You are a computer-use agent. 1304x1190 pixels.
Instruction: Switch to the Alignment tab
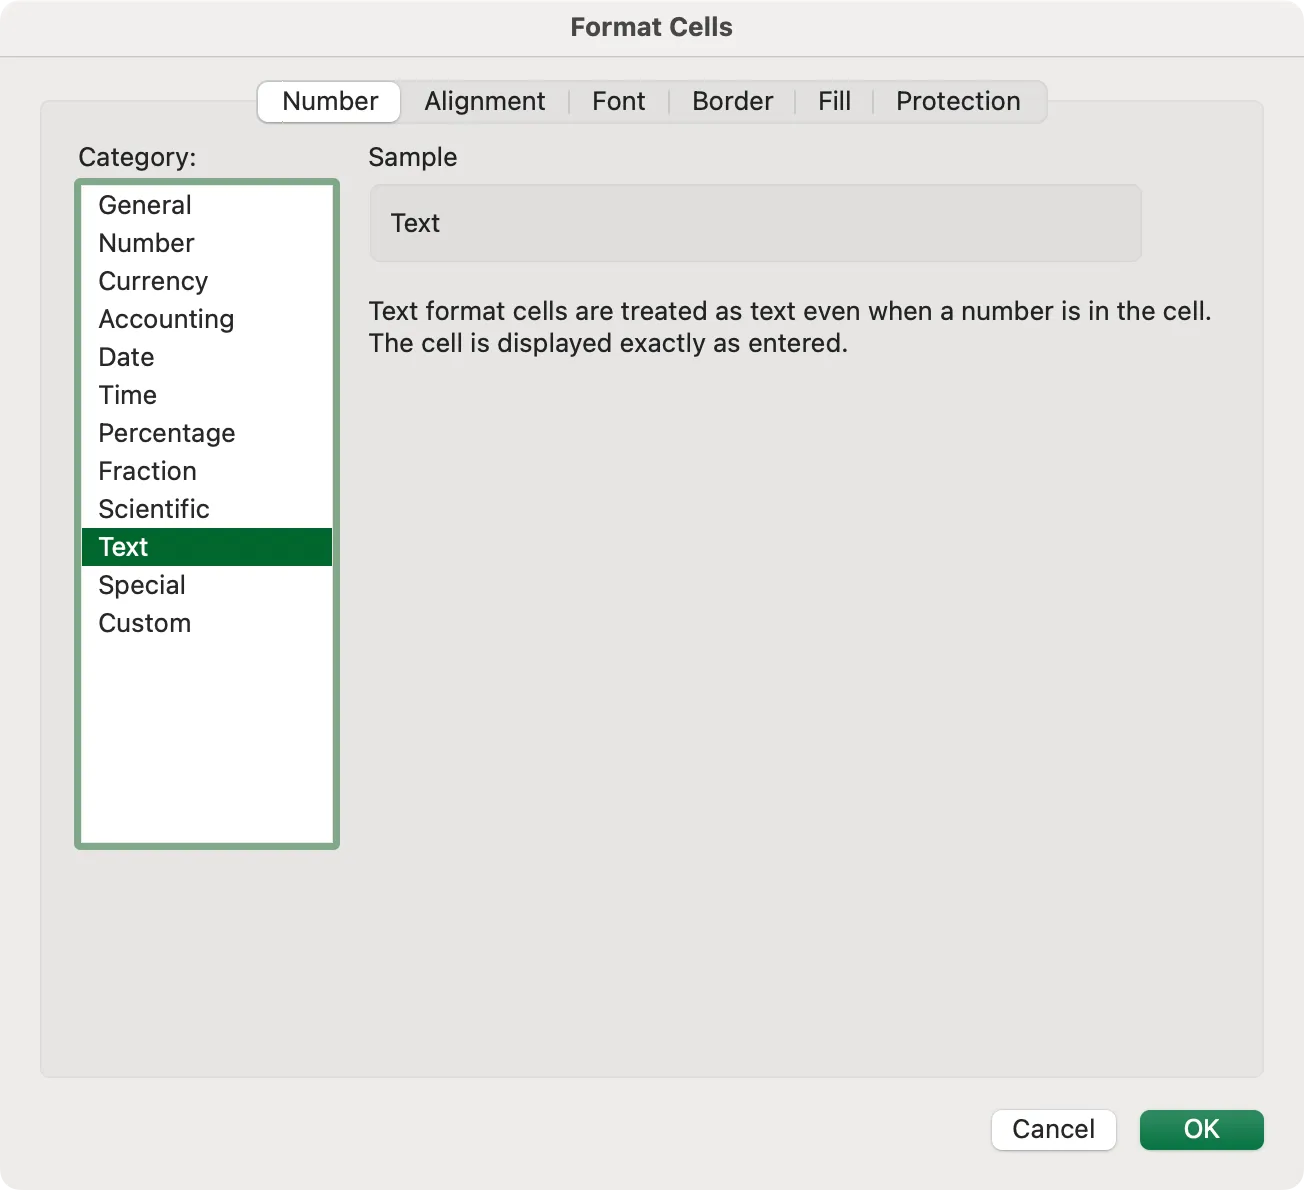pos(485,101)
